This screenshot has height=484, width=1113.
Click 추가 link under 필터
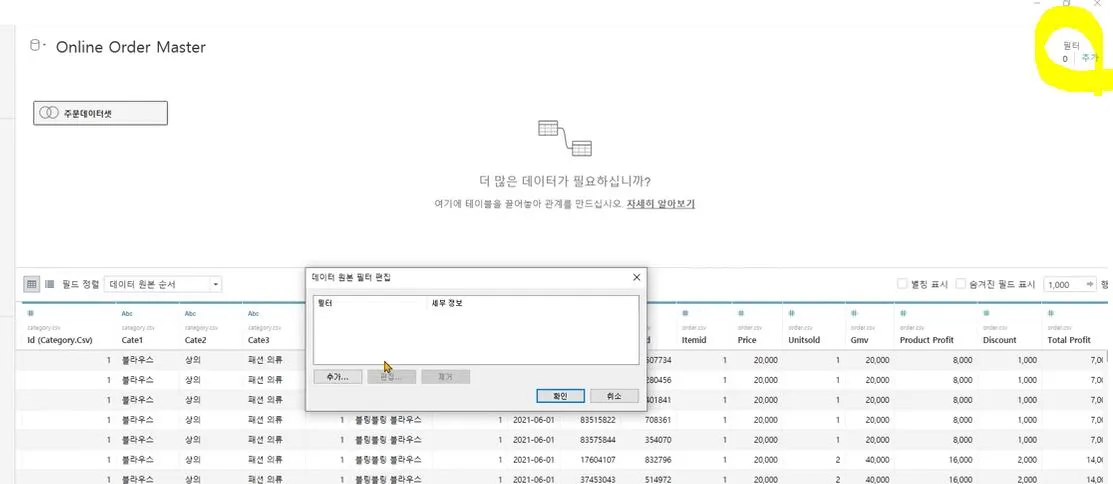click(1089, 58)
